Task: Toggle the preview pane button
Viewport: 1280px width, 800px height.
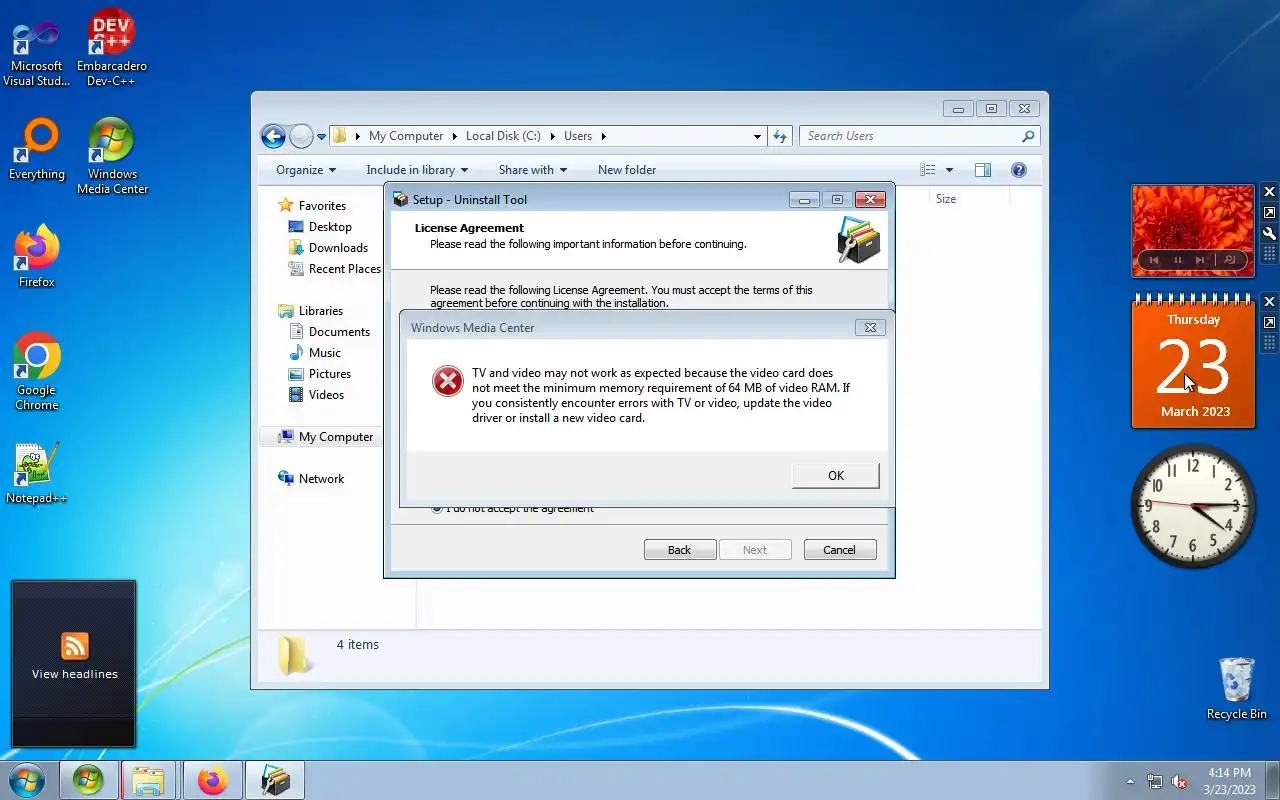Action: (x=983, y=170)
